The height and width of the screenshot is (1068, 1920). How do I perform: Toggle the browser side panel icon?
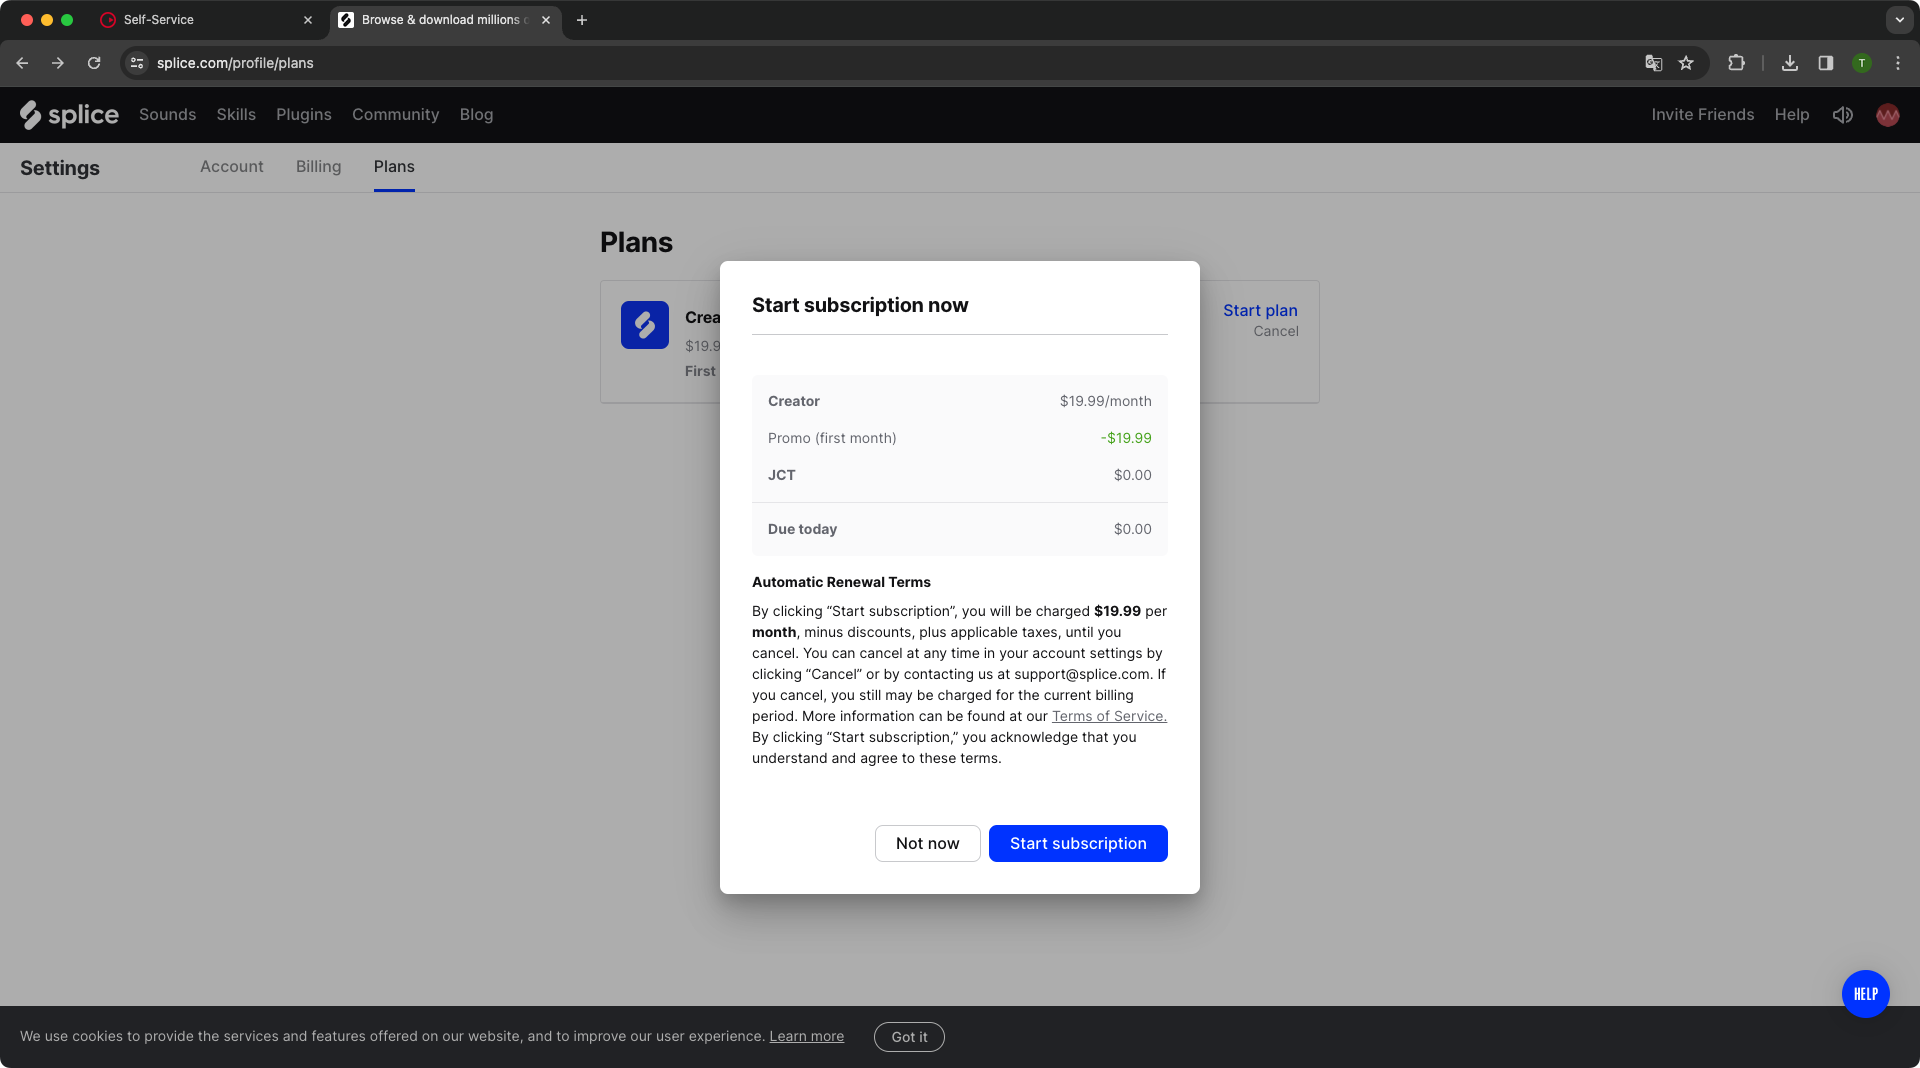point(1826,63)
